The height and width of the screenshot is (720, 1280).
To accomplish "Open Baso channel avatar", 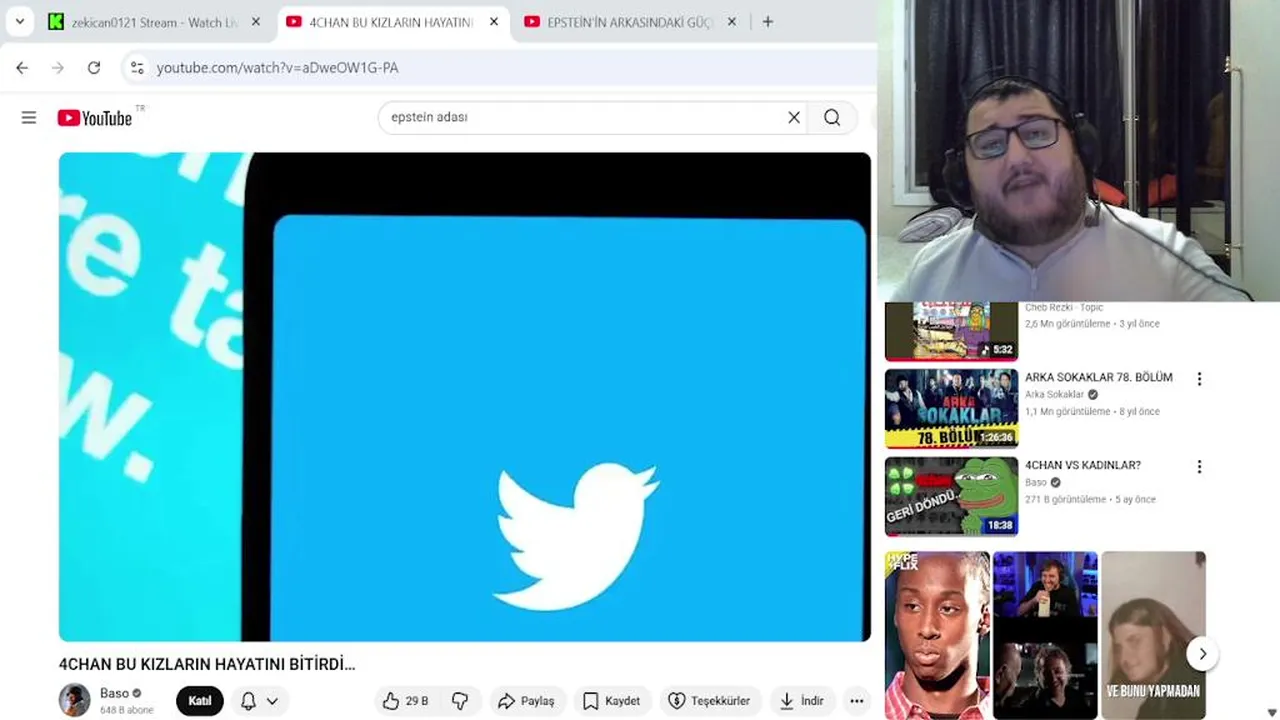I will [x=75, y=700].
